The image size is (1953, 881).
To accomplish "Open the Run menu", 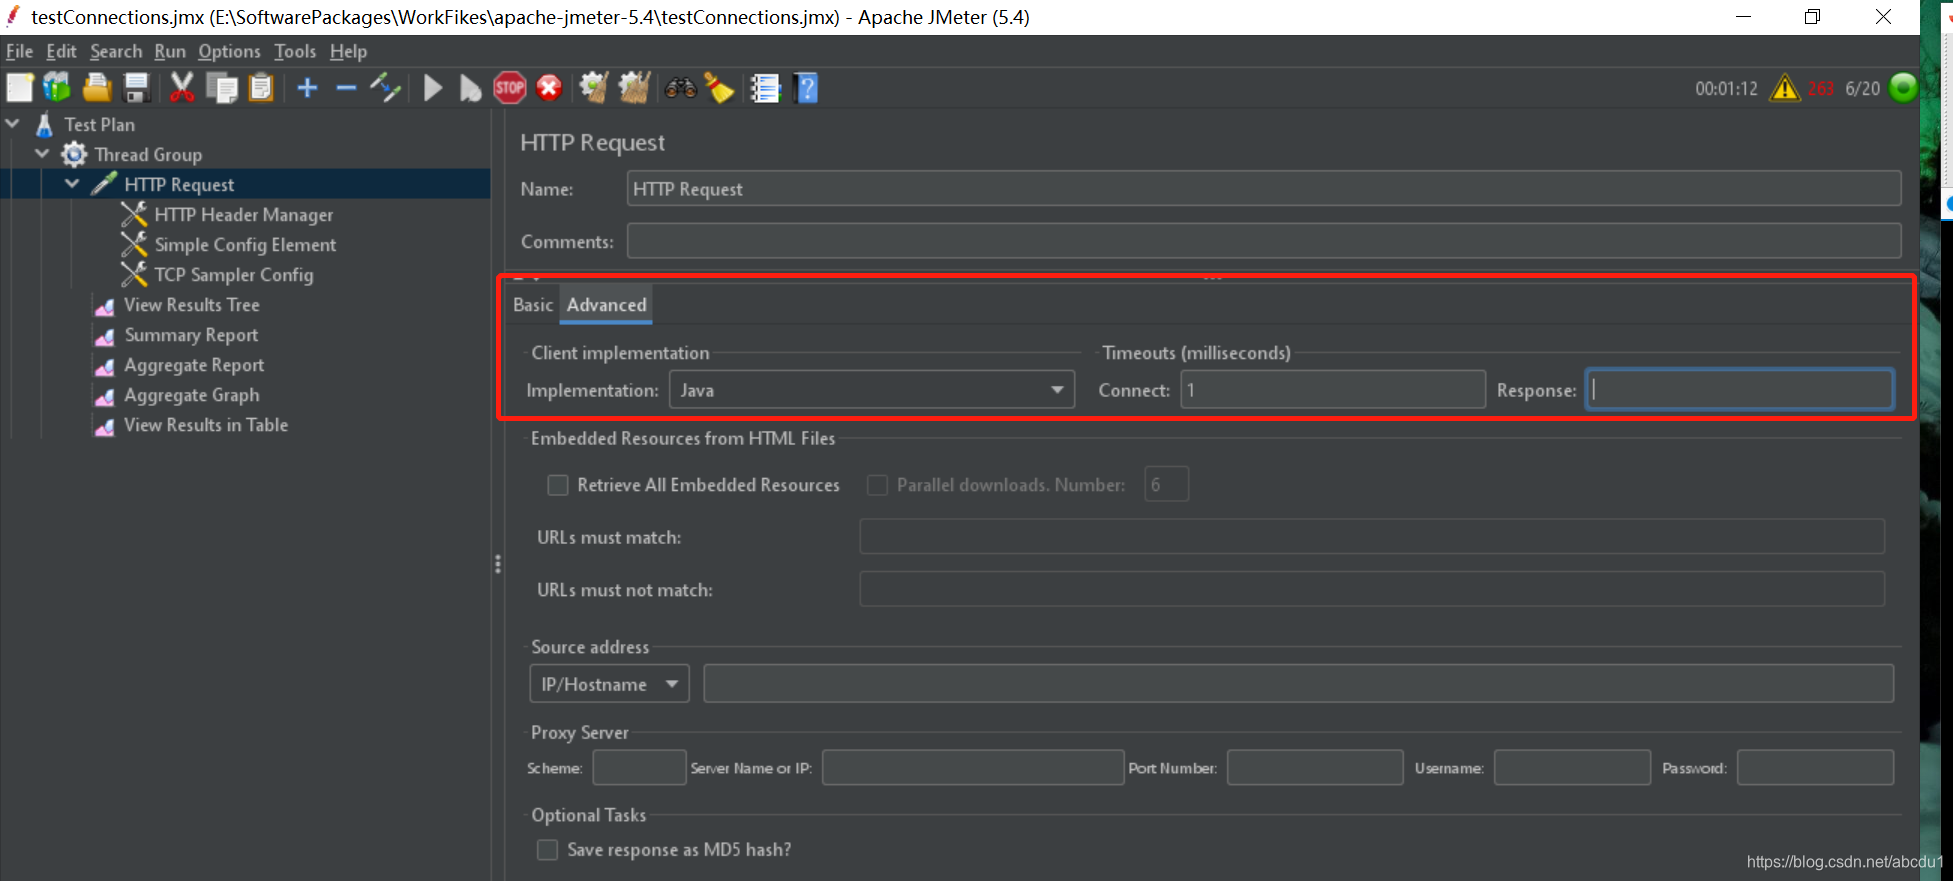I will point(170,51).
